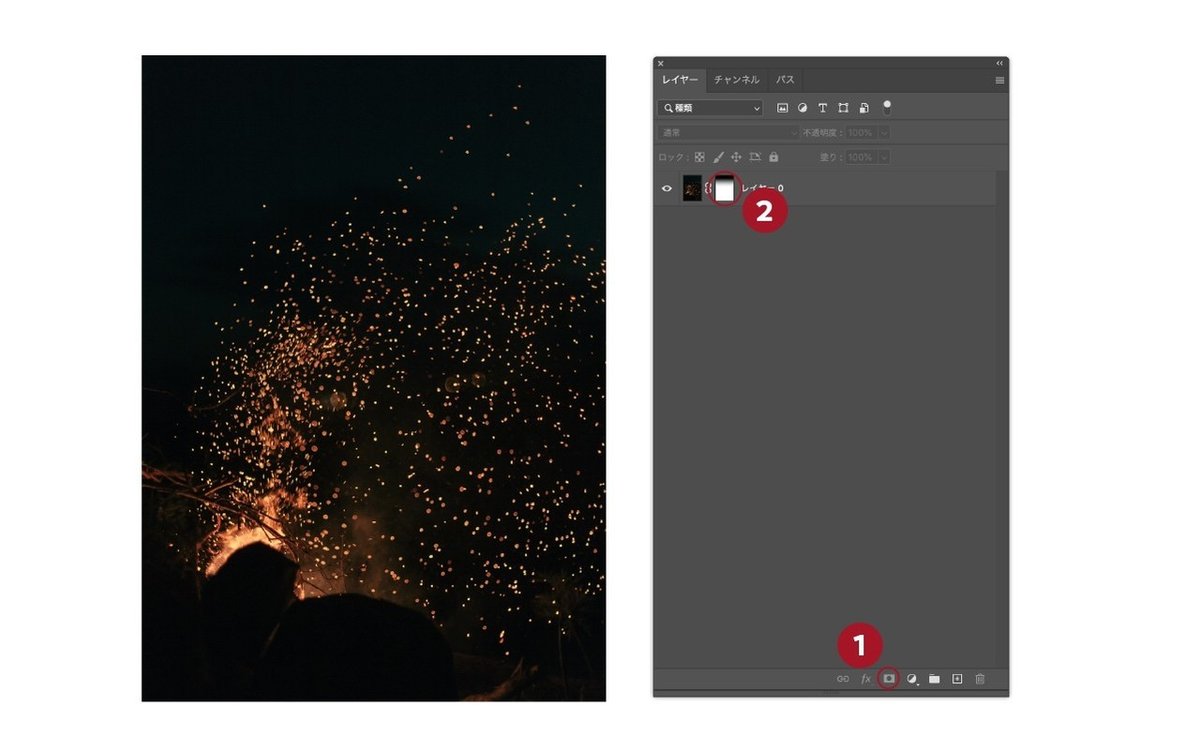Filter layers by smart objects icon
1200x750 pixels.
(864, 108)
